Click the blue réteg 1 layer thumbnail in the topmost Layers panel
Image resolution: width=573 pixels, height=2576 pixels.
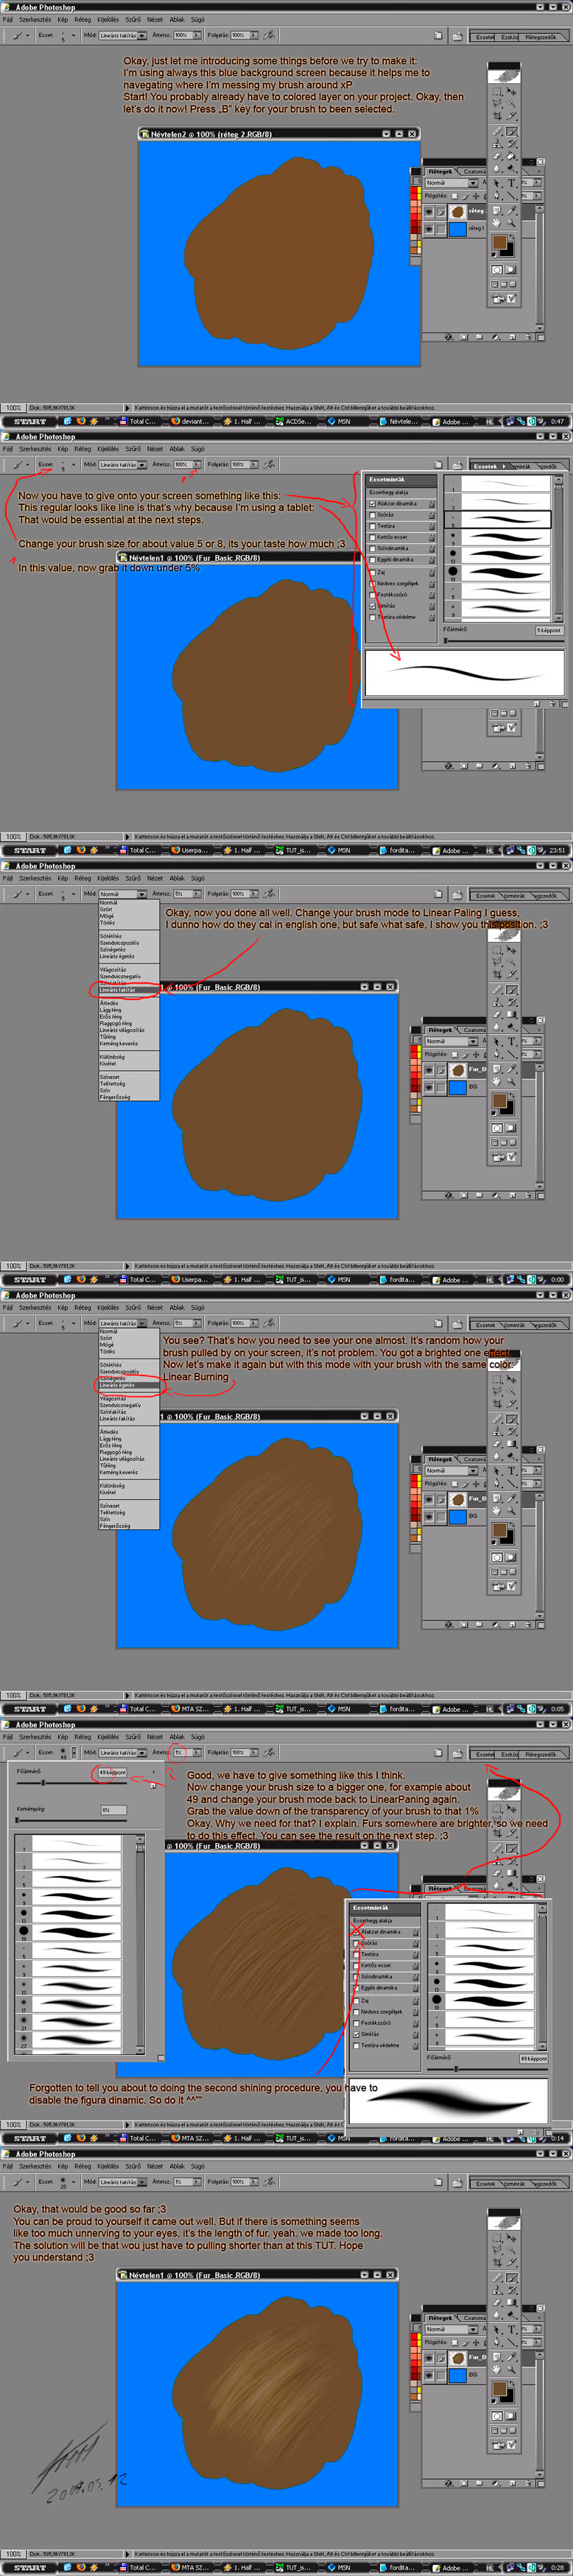(x=458, y=230)
